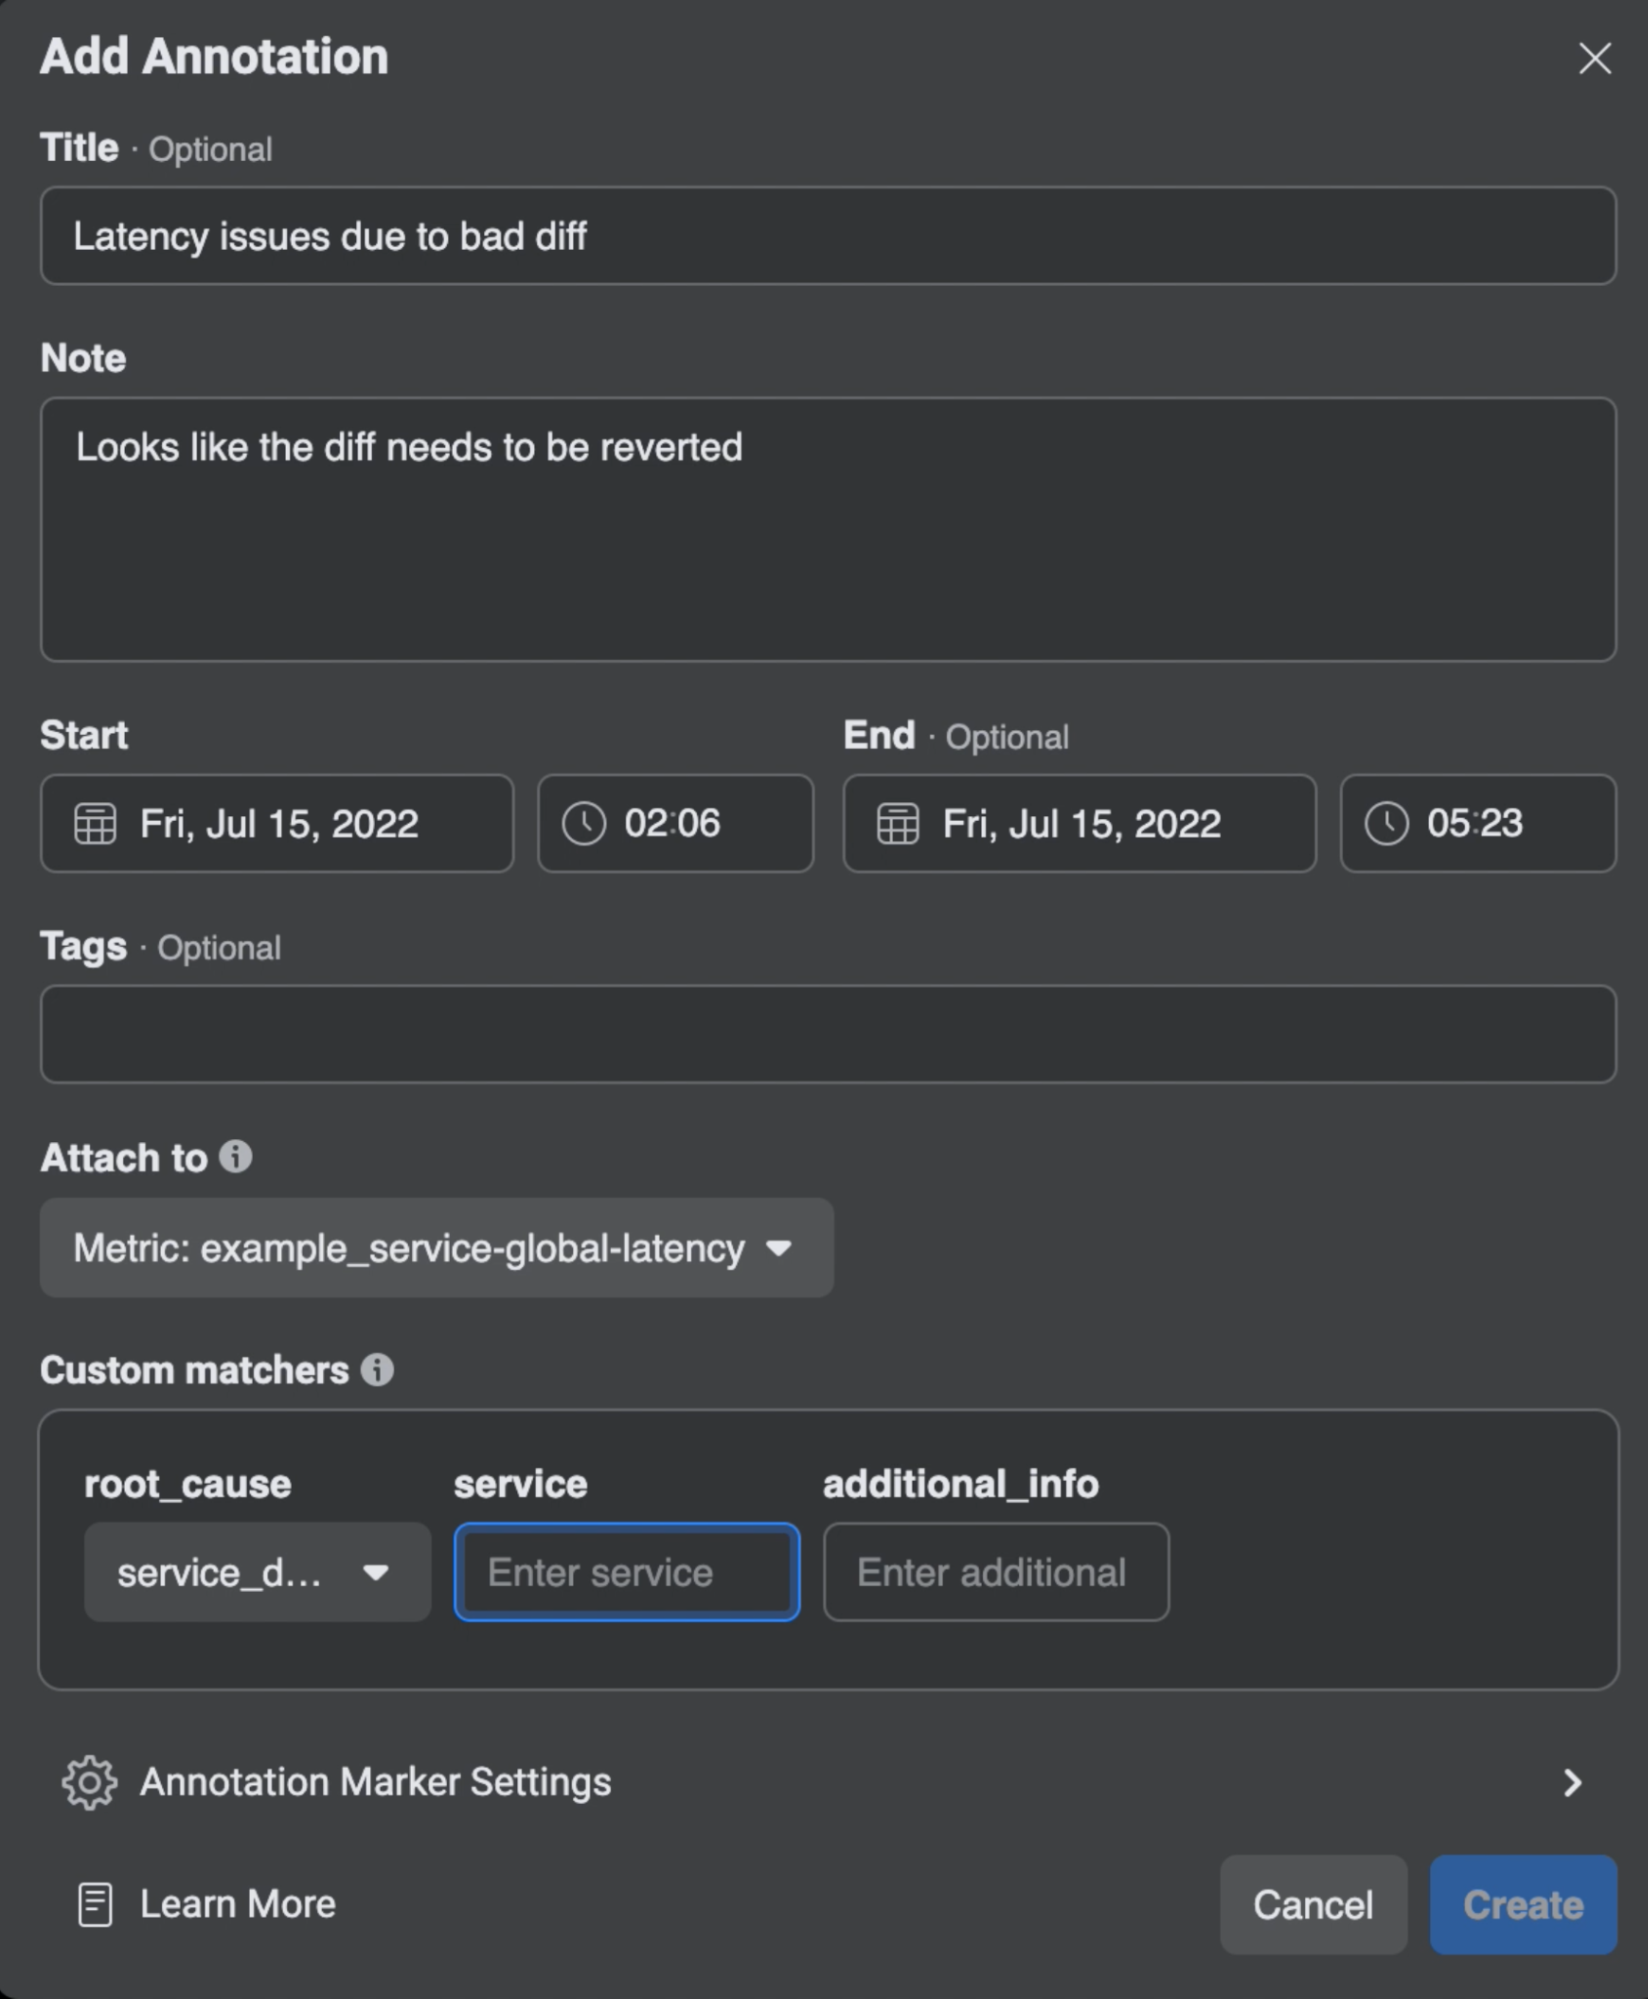
Task: Expand Annotation Marker Settings with the chevron
Action: pyautogui.click(x=1572, y=1782)
